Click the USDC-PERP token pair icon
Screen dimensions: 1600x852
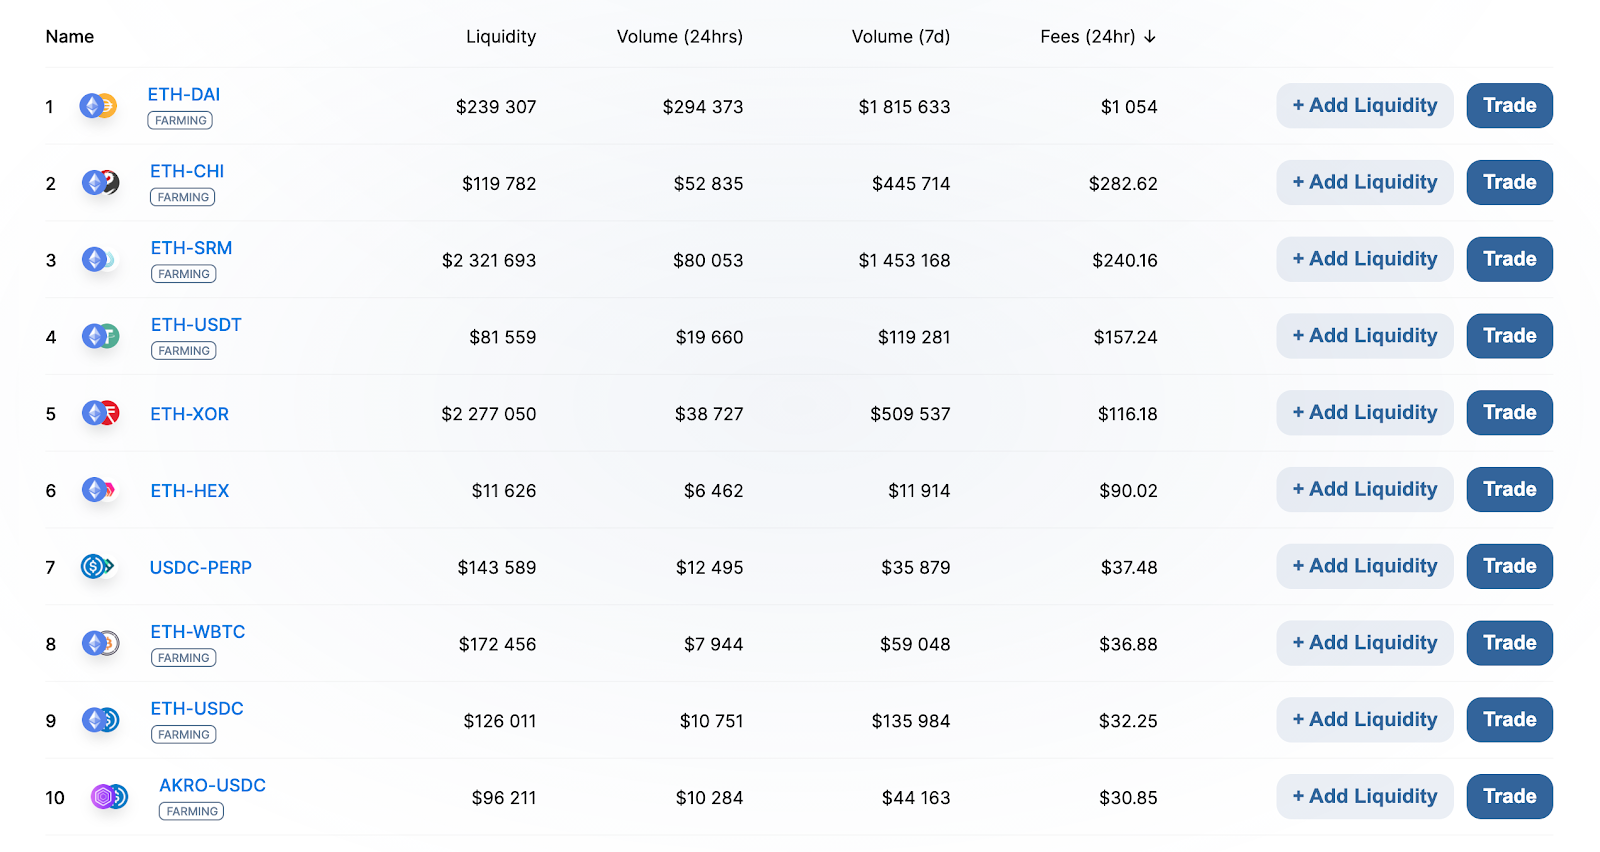coord(97,567)
